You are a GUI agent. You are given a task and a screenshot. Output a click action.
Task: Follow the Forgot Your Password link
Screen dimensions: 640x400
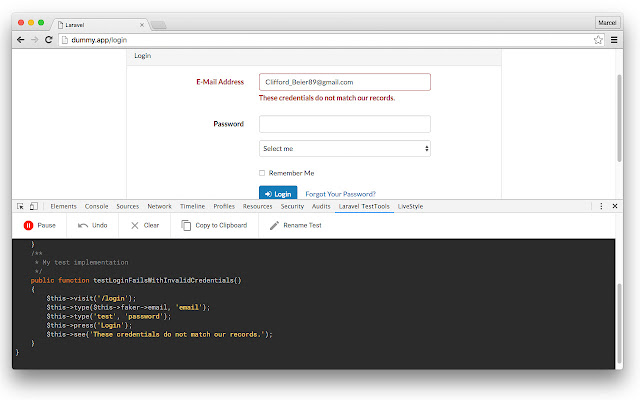pos(340,194)
